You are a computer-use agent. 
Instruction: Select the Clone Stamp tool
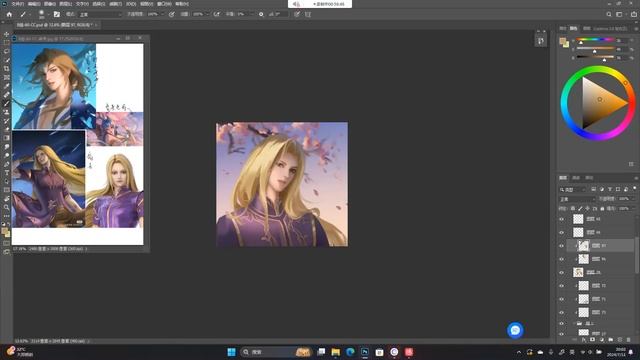click(x=6, y=112)
